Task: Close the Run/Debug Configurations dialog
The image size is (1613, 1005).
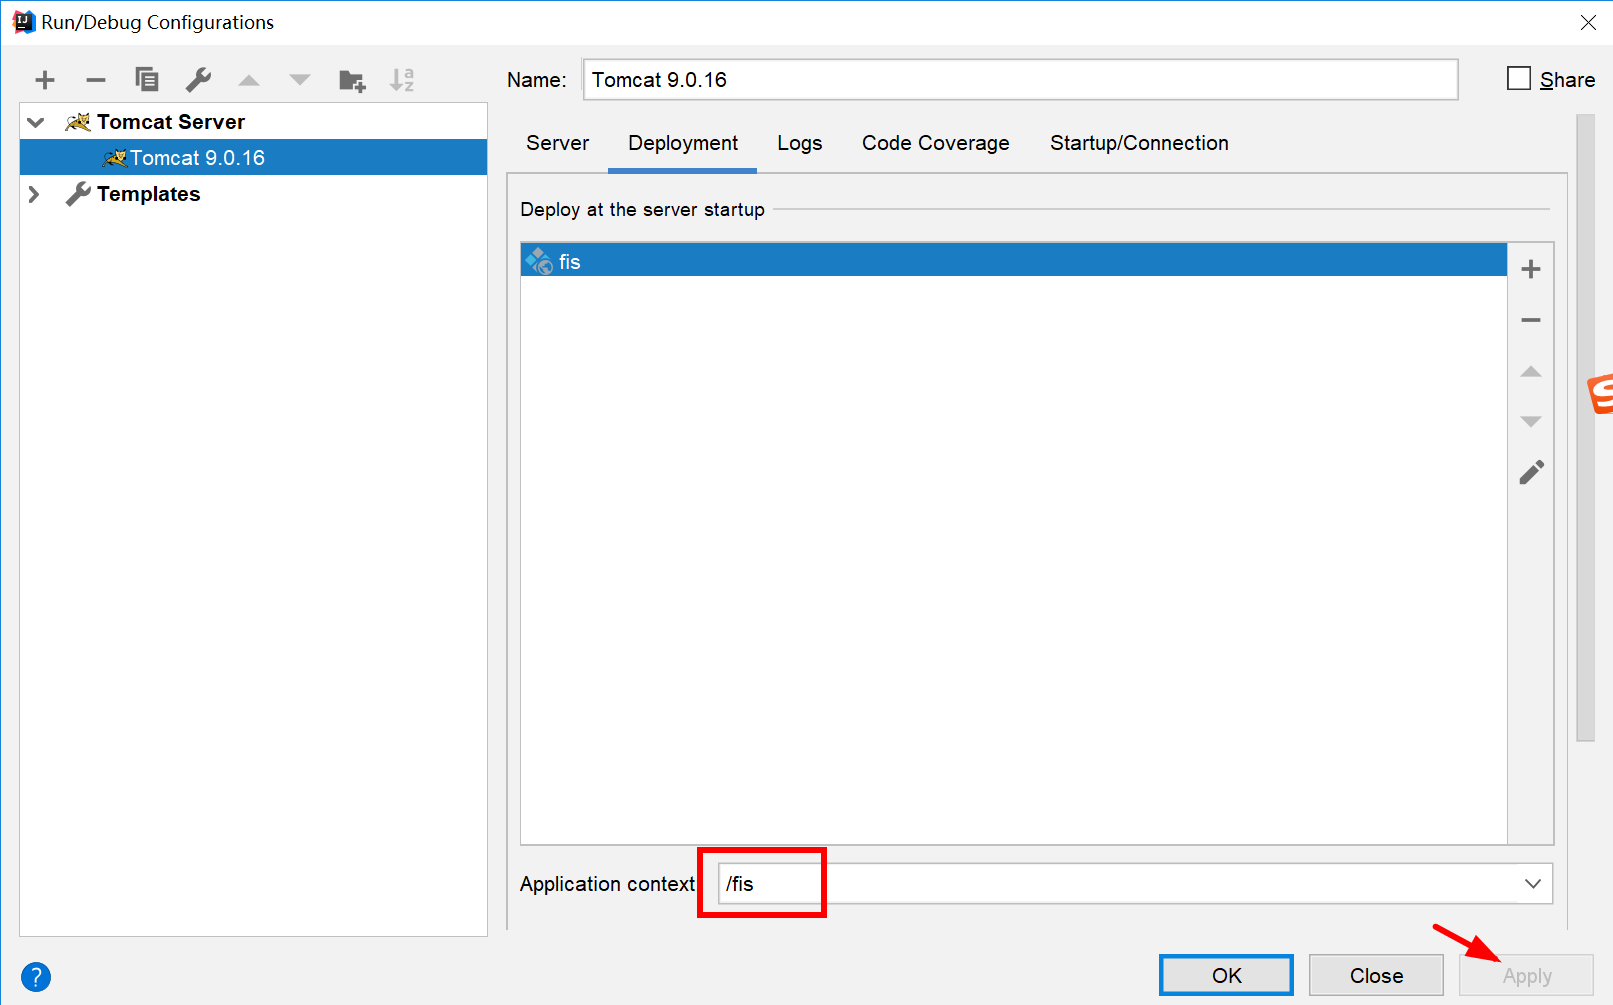Action: coord(1588,22)
